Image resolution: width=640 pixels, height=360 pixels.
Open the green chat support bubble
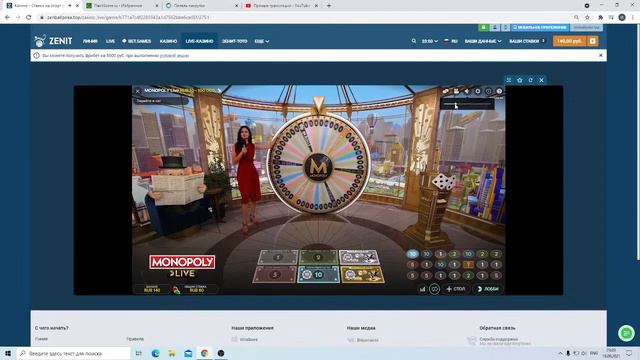coord(626,333)
